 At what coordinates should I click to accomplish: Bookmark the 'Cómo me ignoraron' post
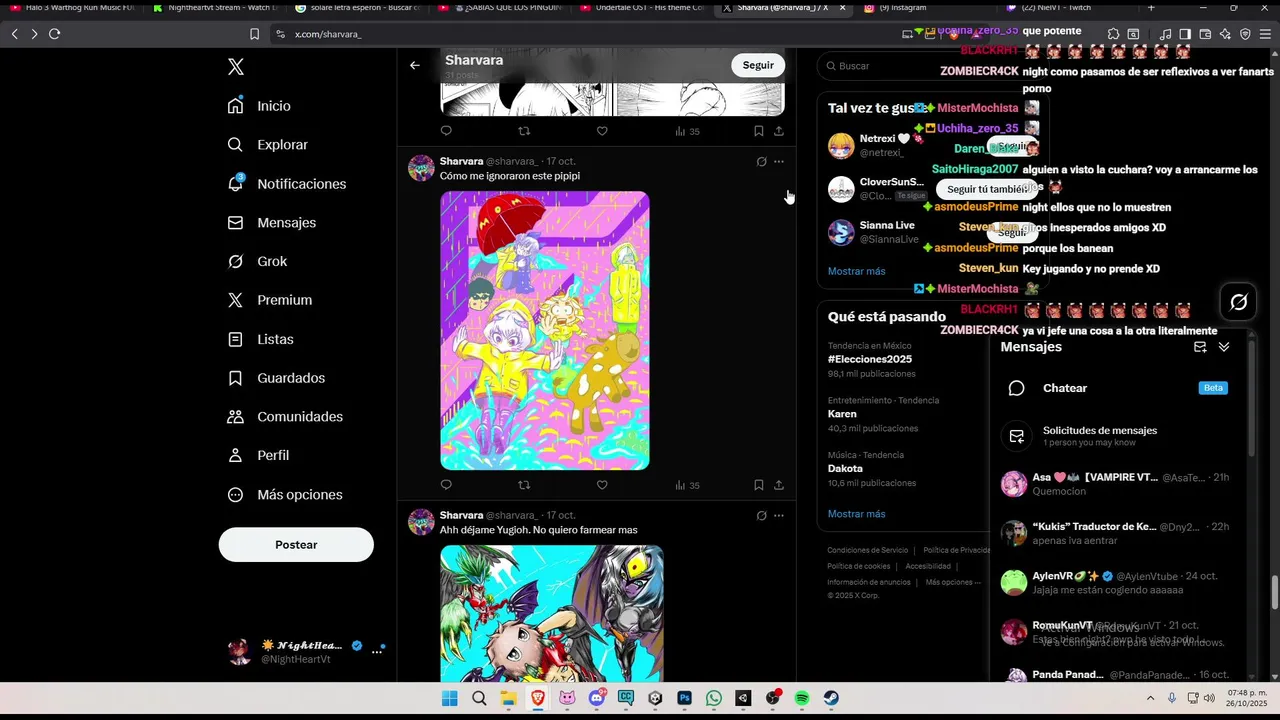tap(759, 485)
